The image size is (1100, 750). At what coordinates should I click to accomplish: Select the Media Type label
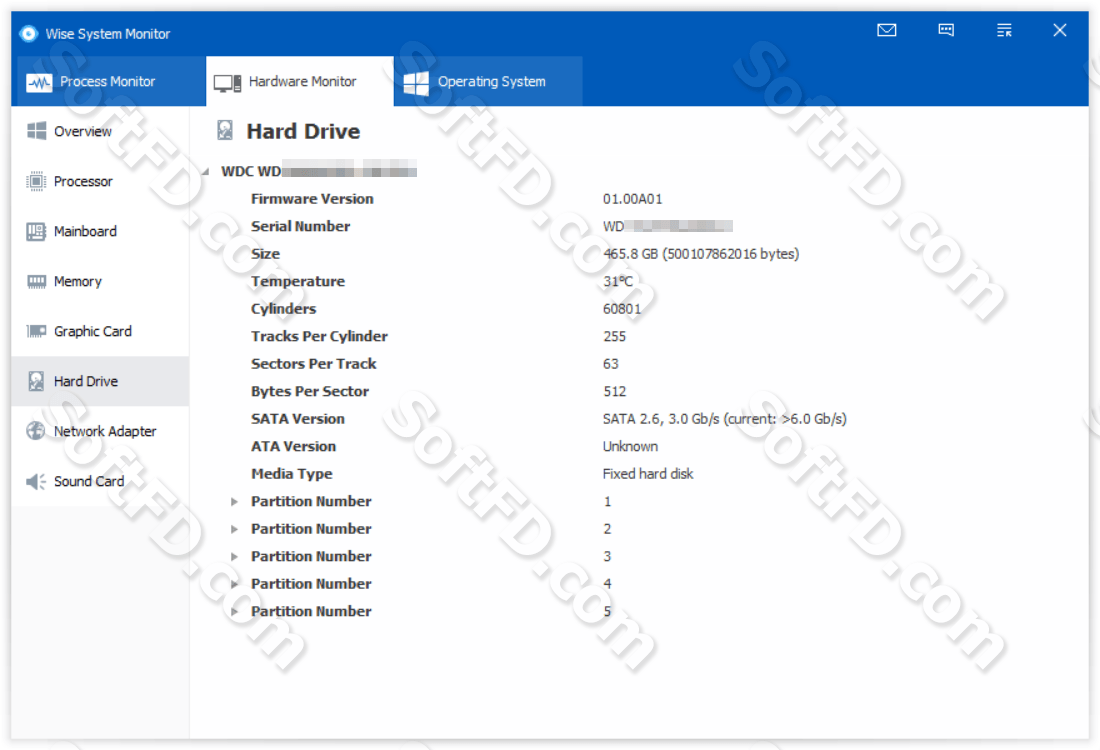pos(292,474)
